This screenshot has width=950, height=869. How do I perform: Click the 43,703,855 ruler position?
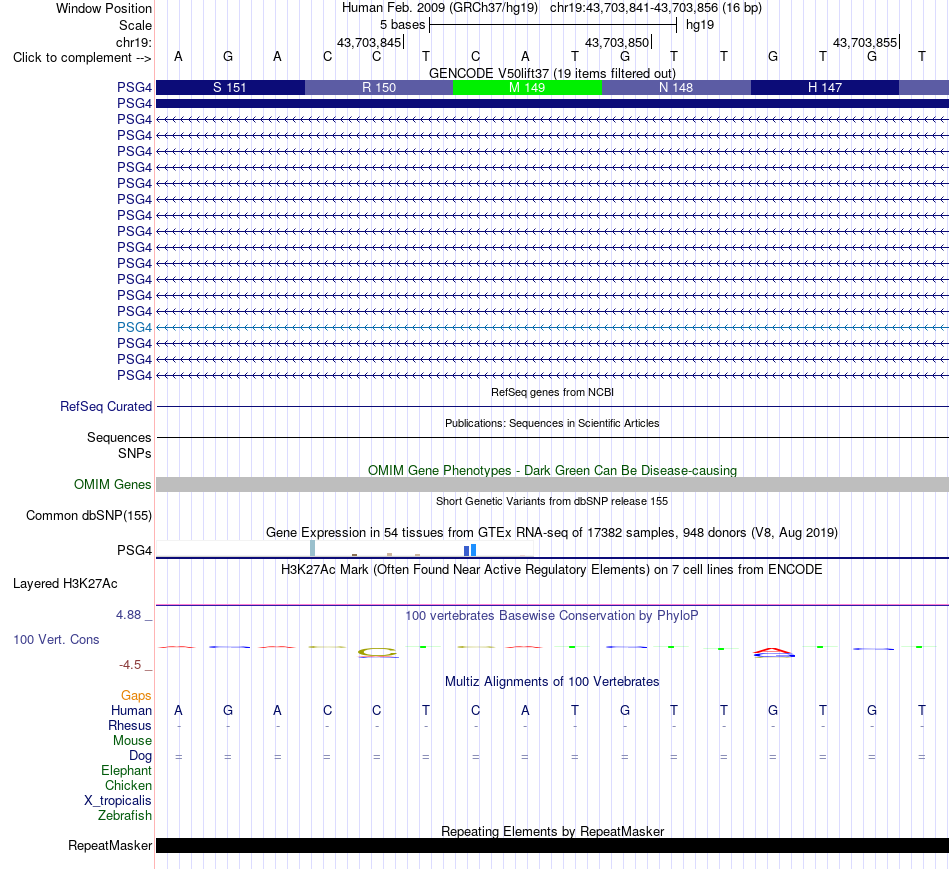(865, 42)
